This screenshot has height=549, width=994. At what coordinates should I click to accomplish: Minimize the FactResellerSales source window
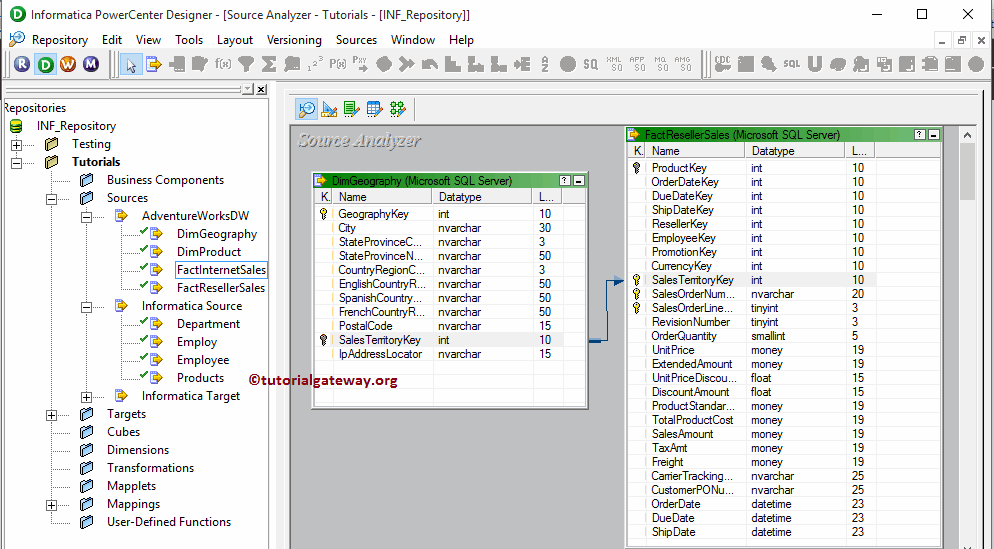pos(934,135)
